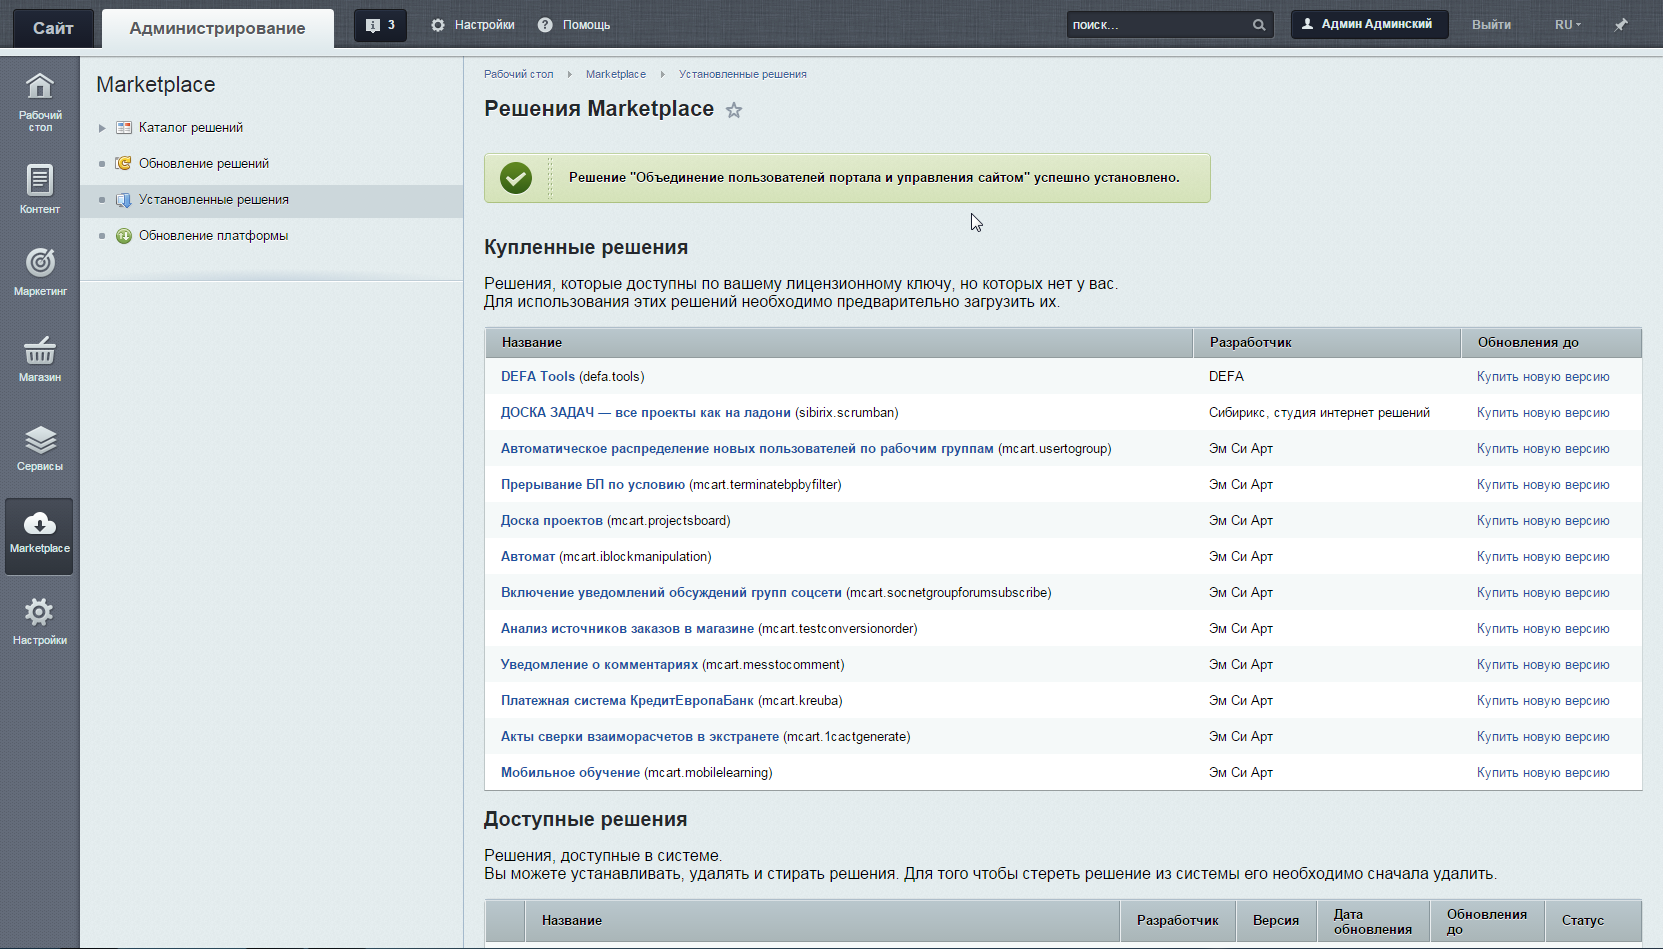
Task: Add page to favorites with star icon
Action: click(x=734, y=110)
